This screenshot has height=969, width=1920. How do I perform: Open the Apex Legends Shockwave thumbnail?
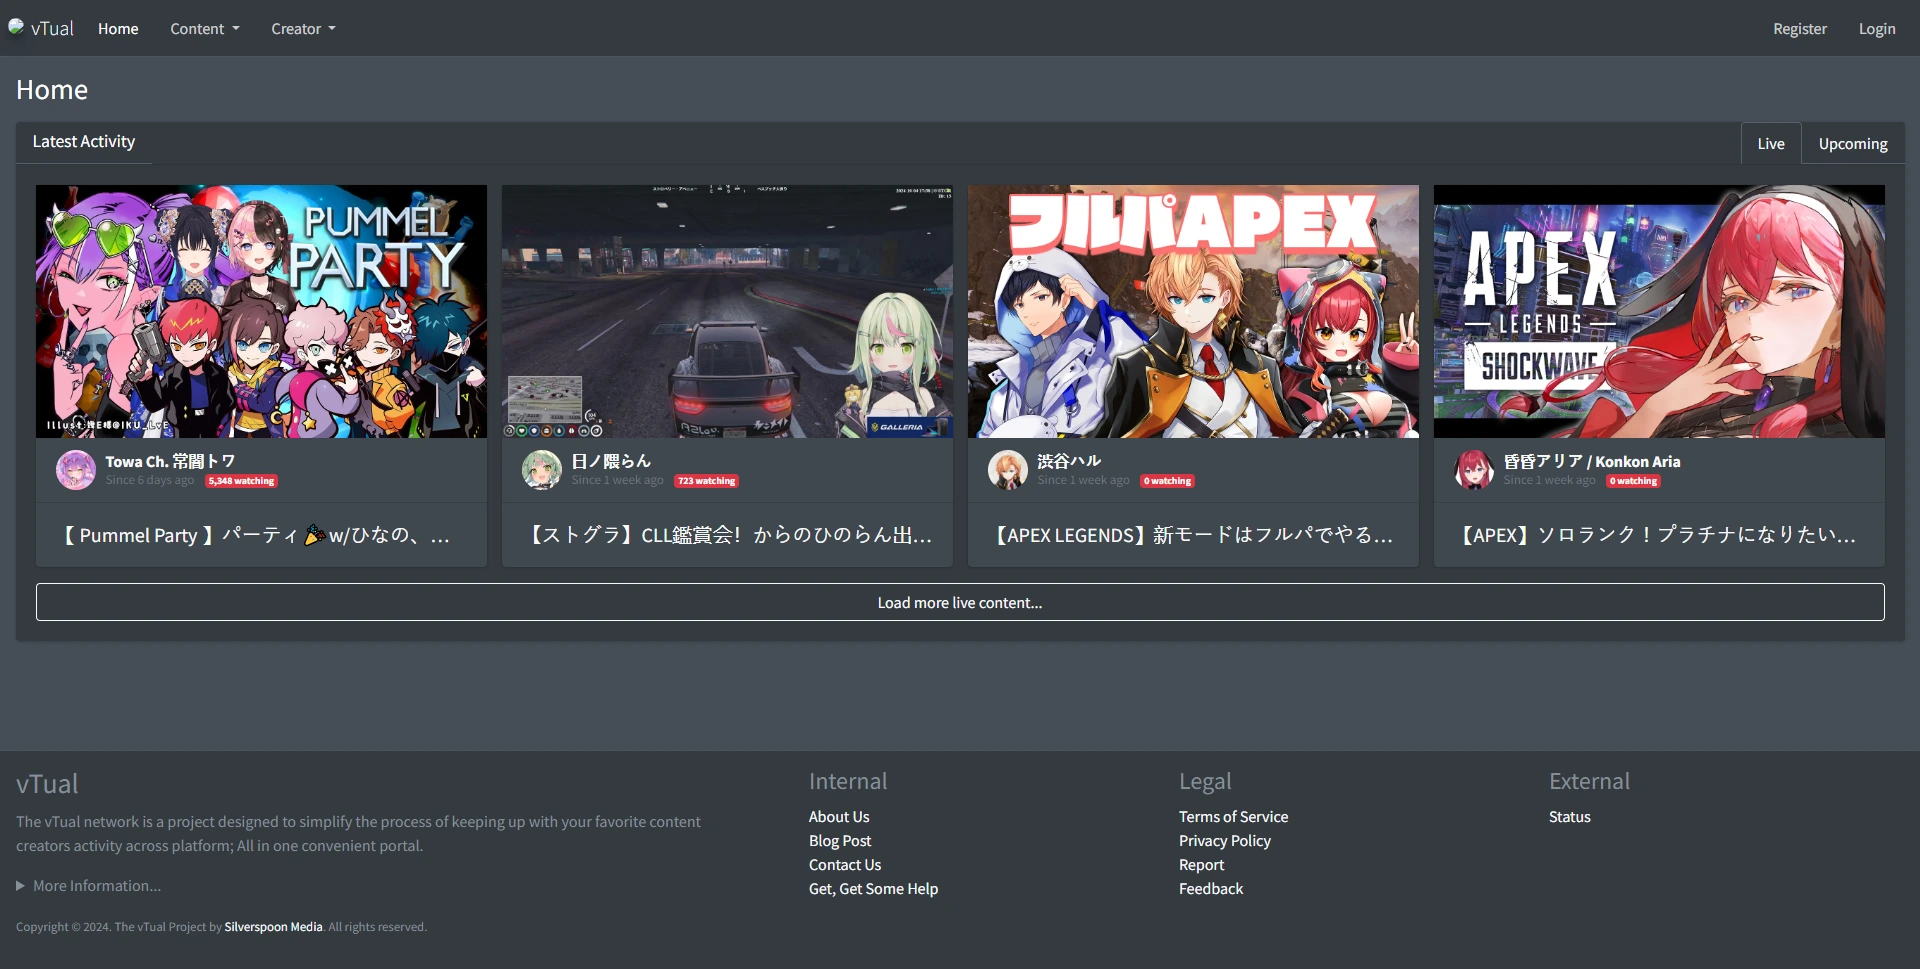point(1659,311)
